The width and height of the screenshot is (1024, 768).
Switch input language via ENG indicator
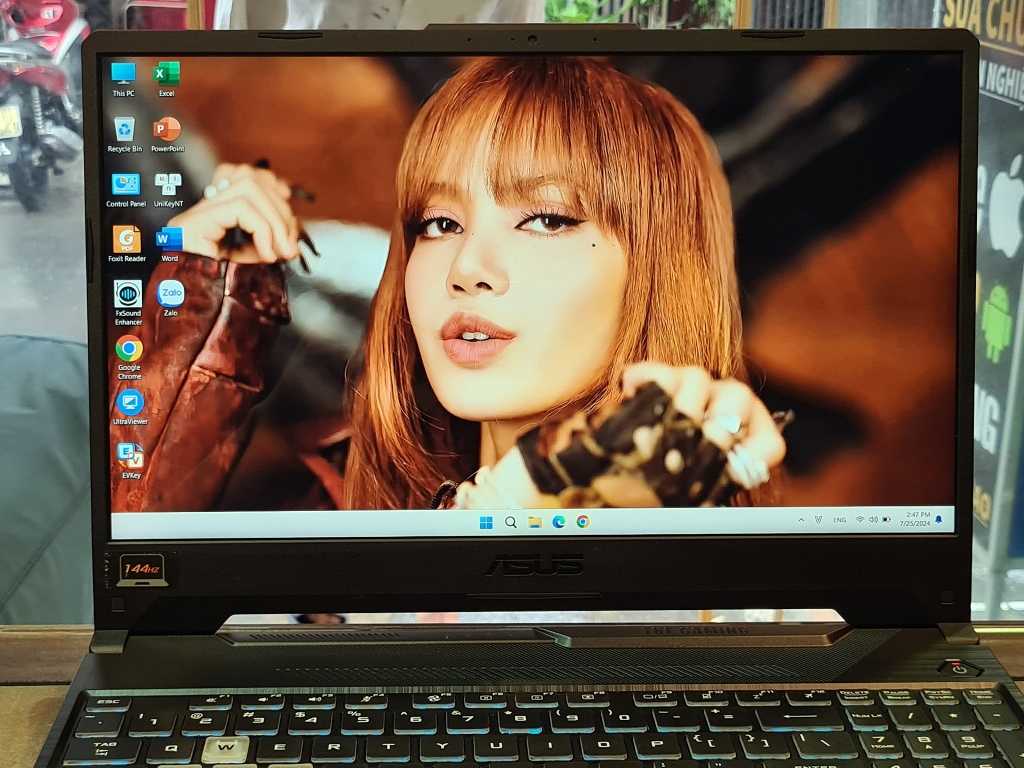tap(840, 520)
